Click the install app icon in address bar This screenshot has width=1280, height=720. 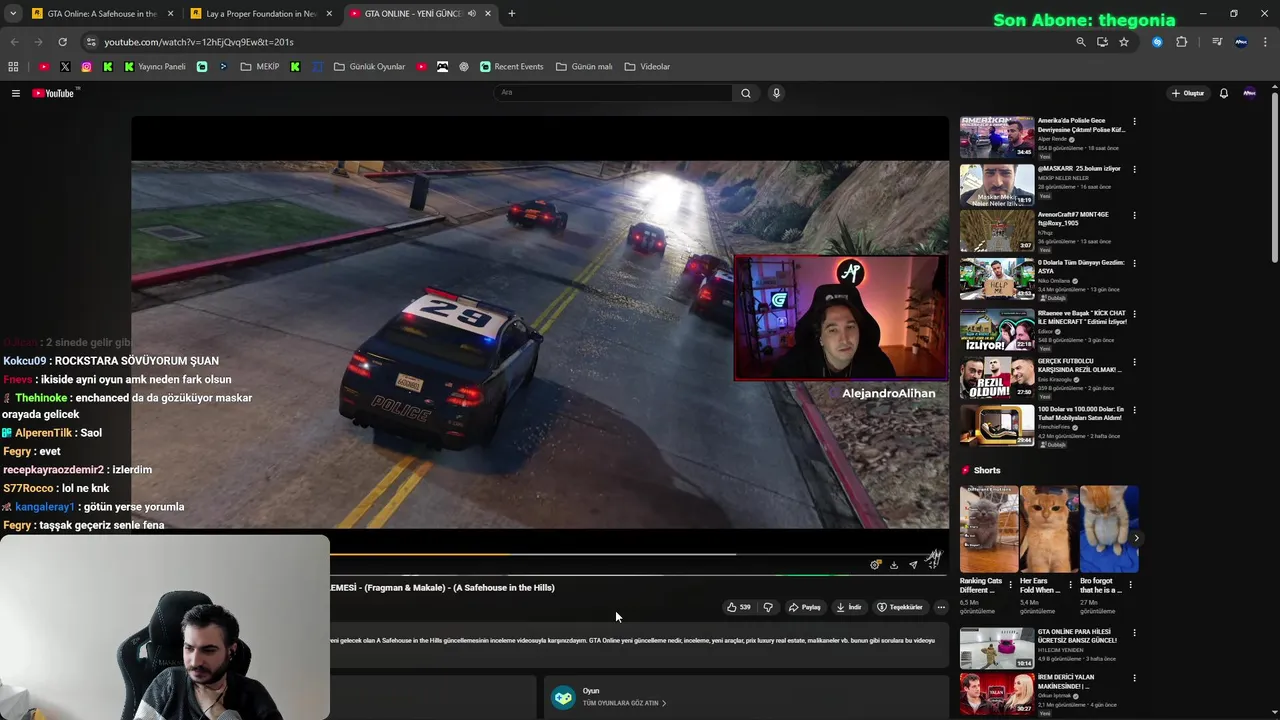tap(1102, 42)
